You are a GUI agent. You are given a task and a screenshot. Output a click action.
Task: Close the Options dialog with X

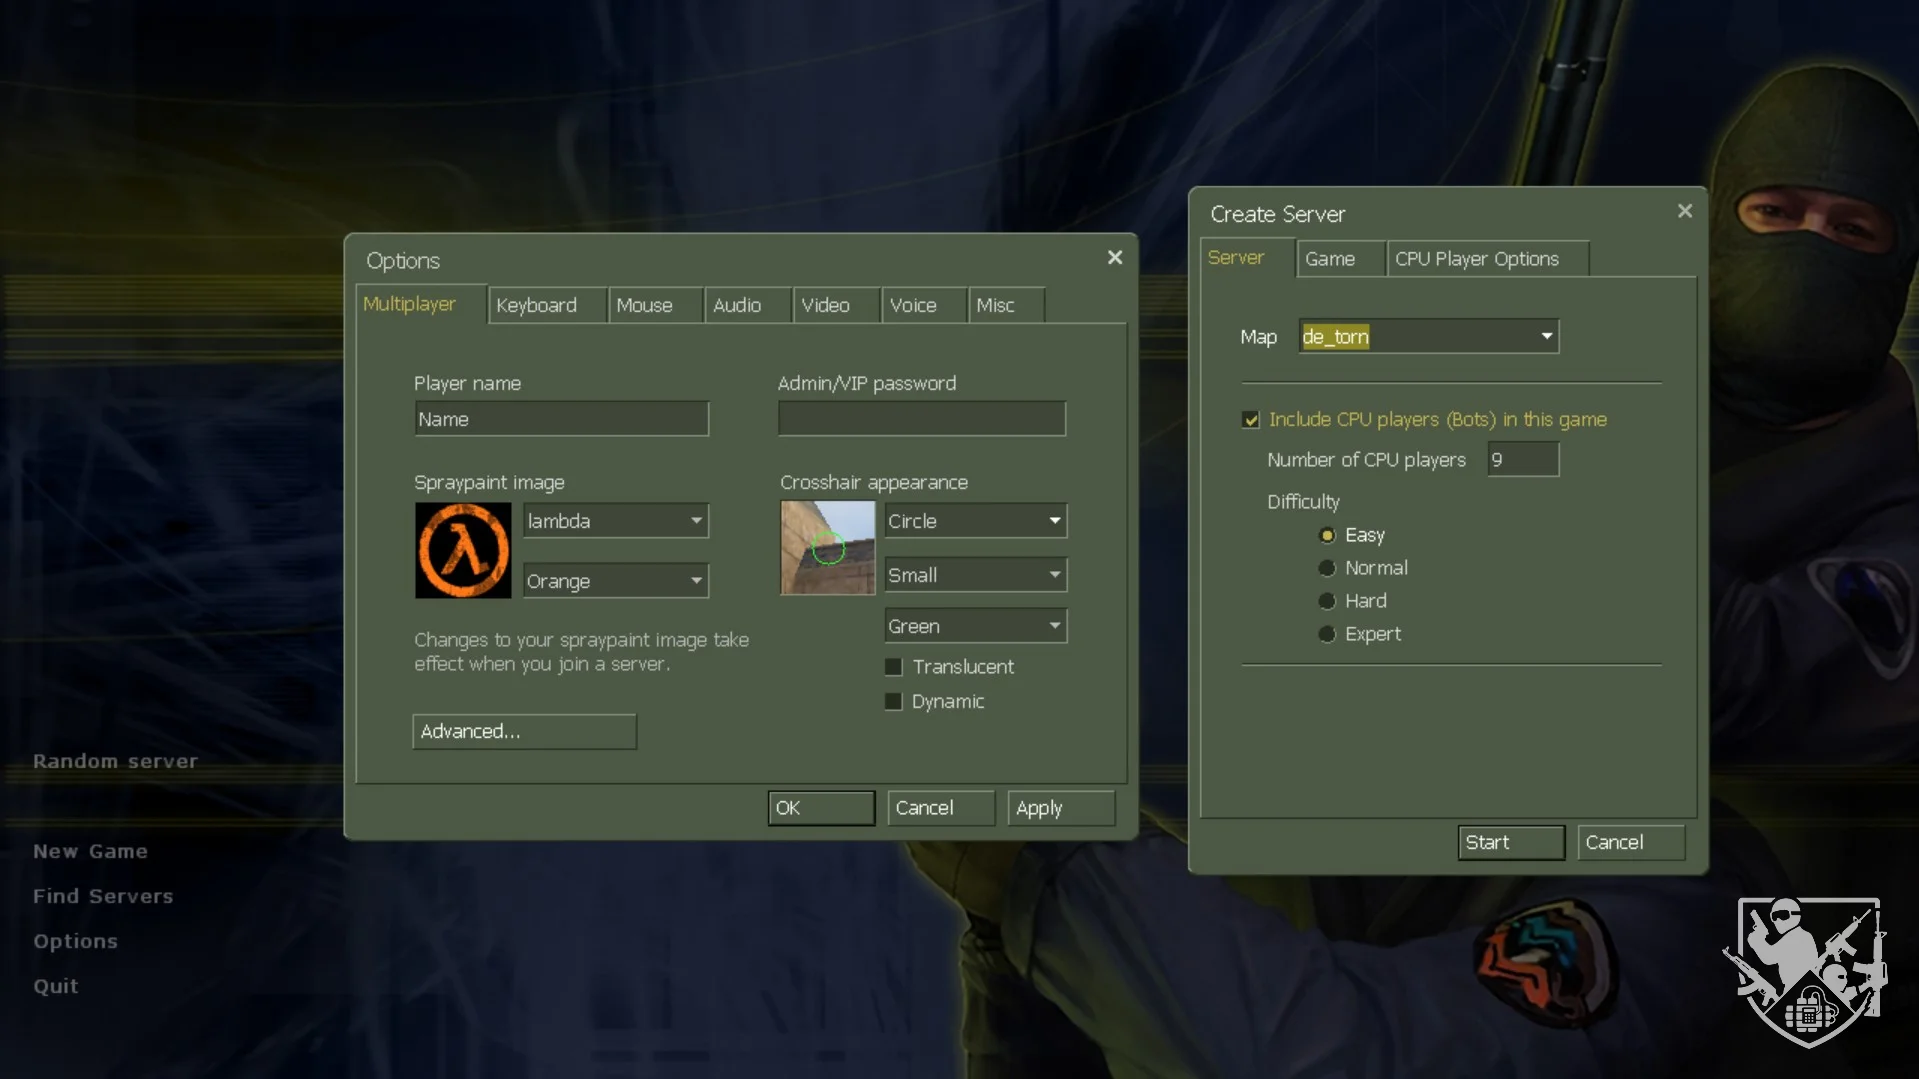click(x=1114, y=258)
